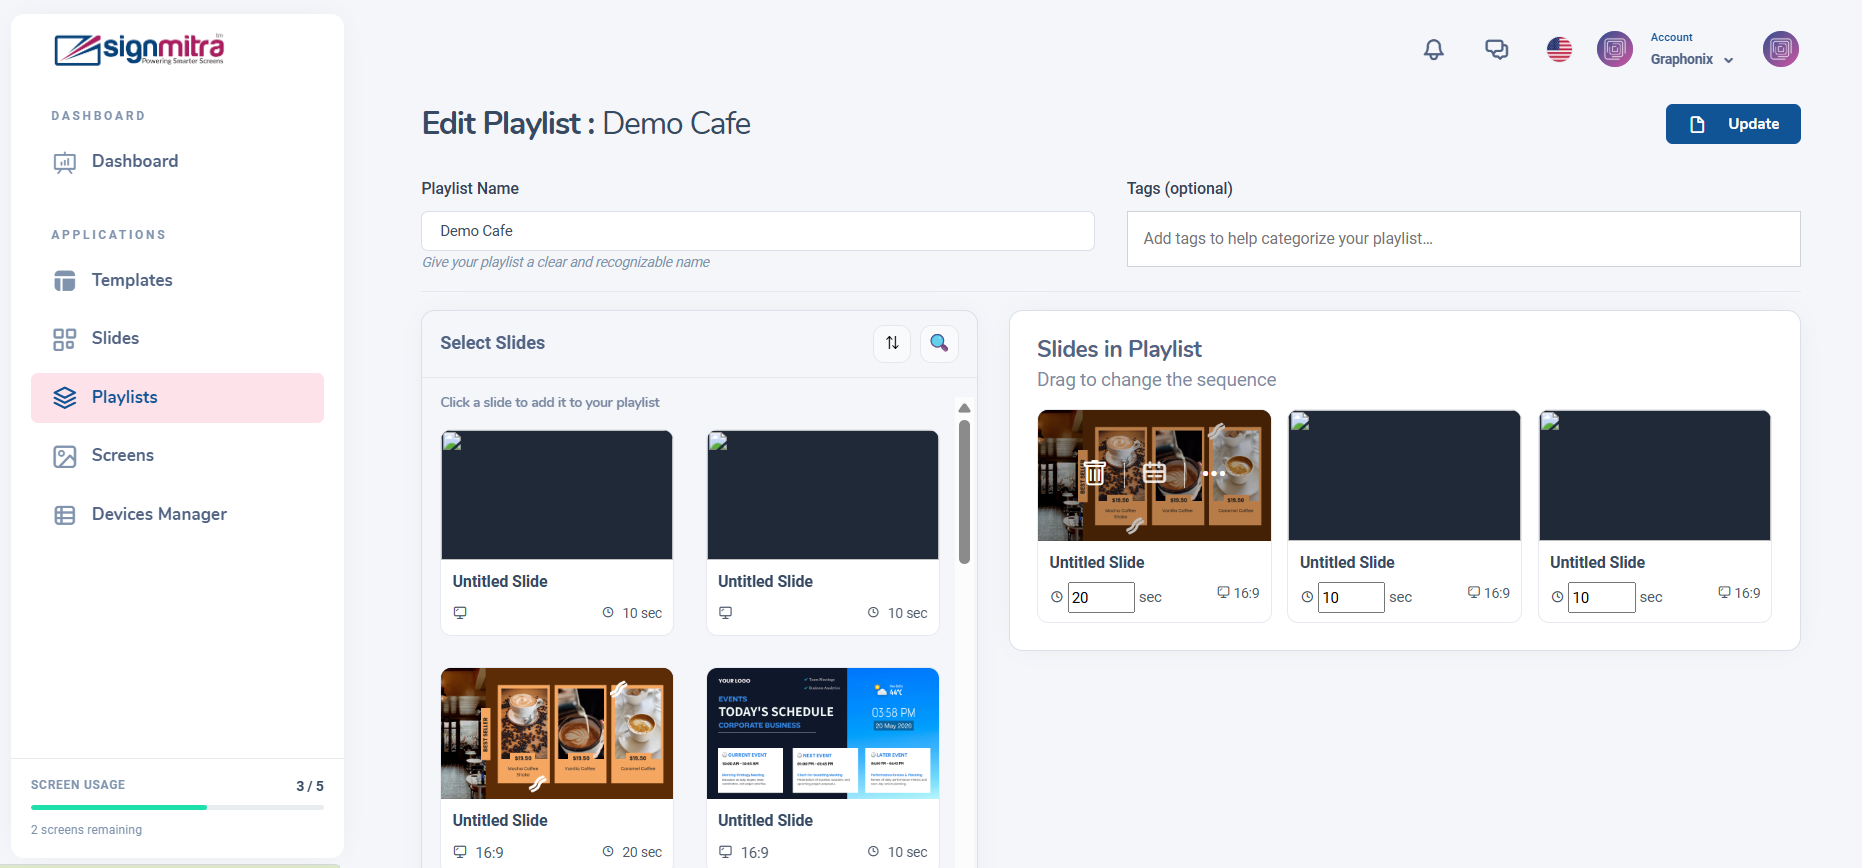This screenshot has height=868, width=1862.
Task: Open the three-dots menu on coffee slide
Action: tap(1213, 473)
